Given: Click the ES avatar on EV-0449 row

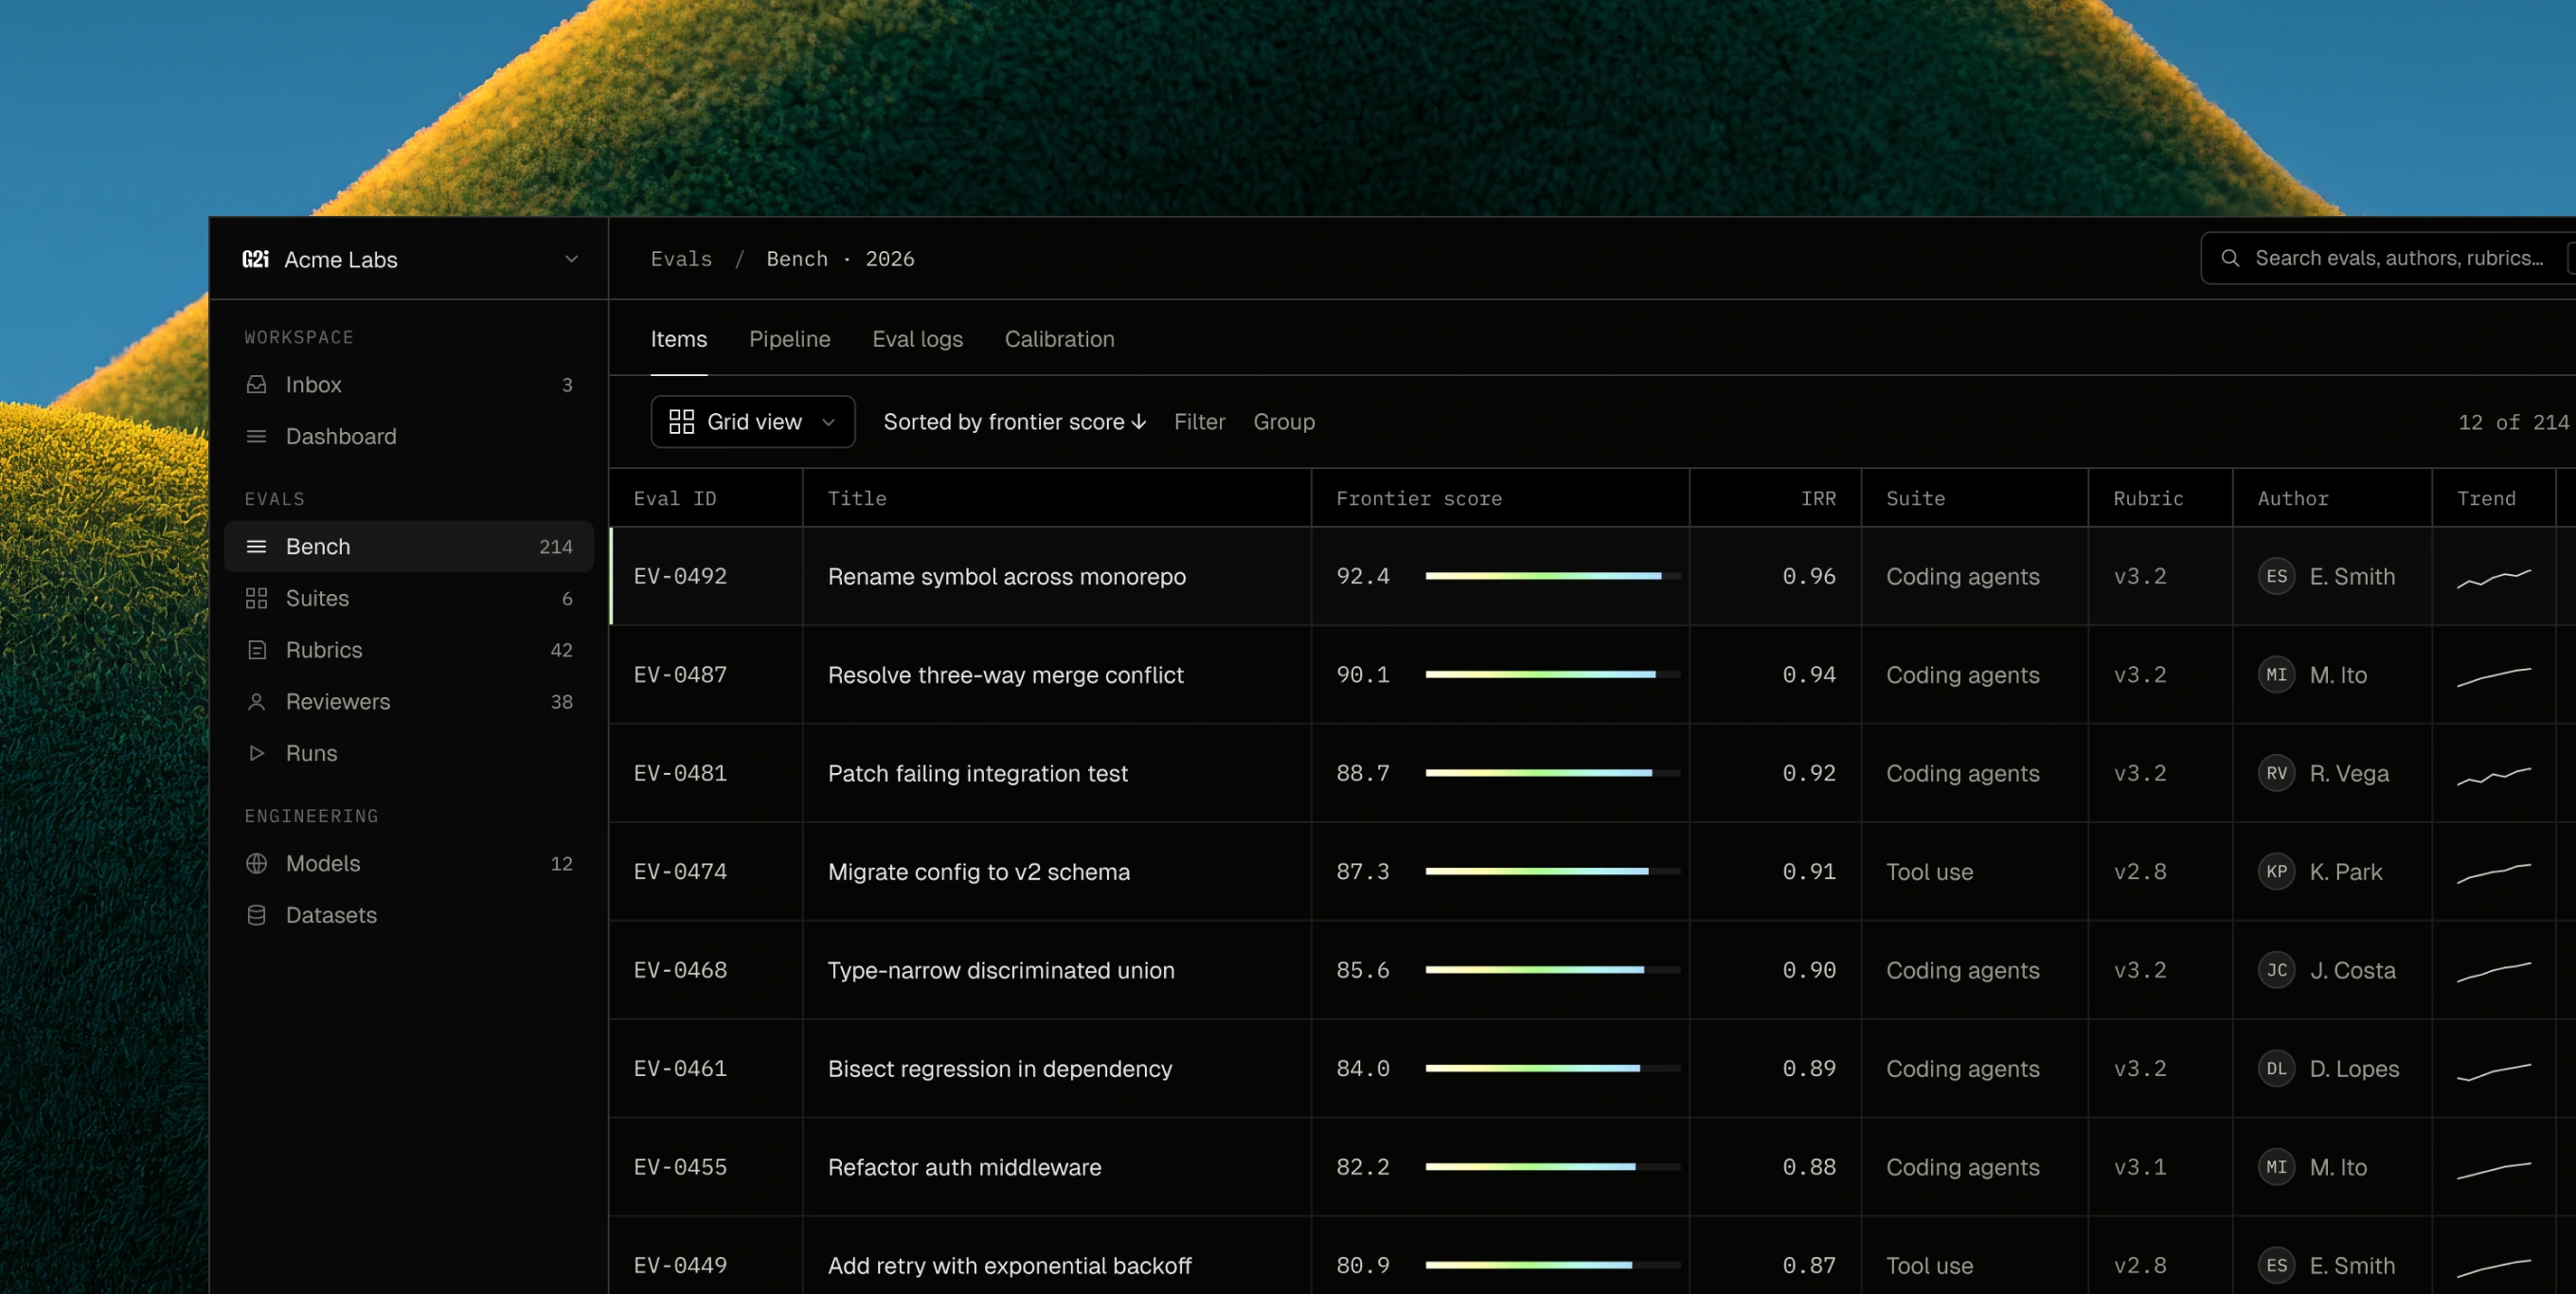Looking at the screenshot, I should pyautogui.click(x=2276, y=1265).
